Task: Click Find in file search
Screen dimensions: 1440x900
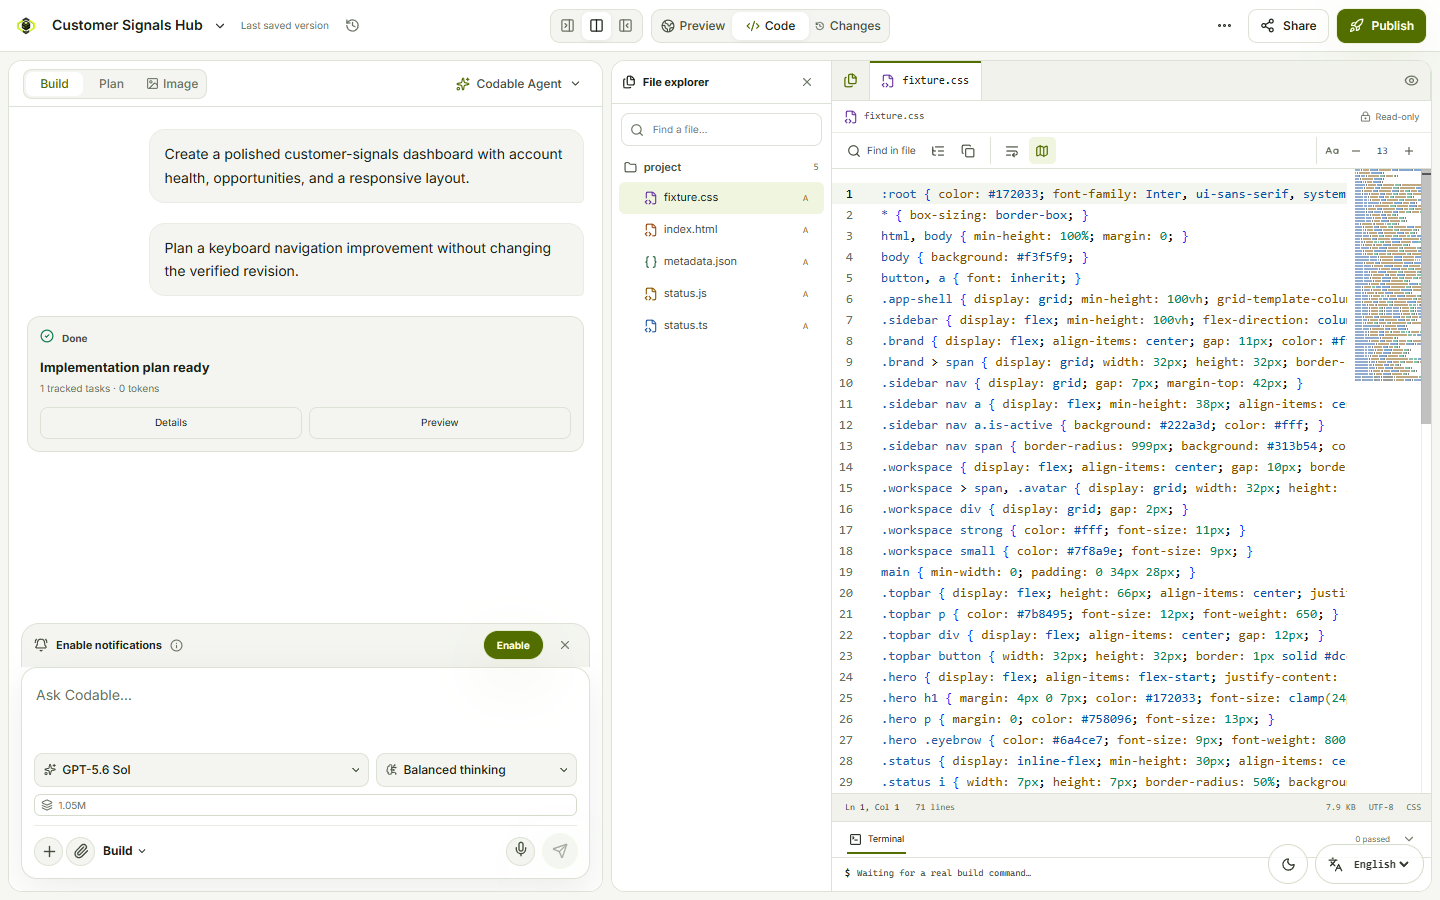Action: coord(881,151)
